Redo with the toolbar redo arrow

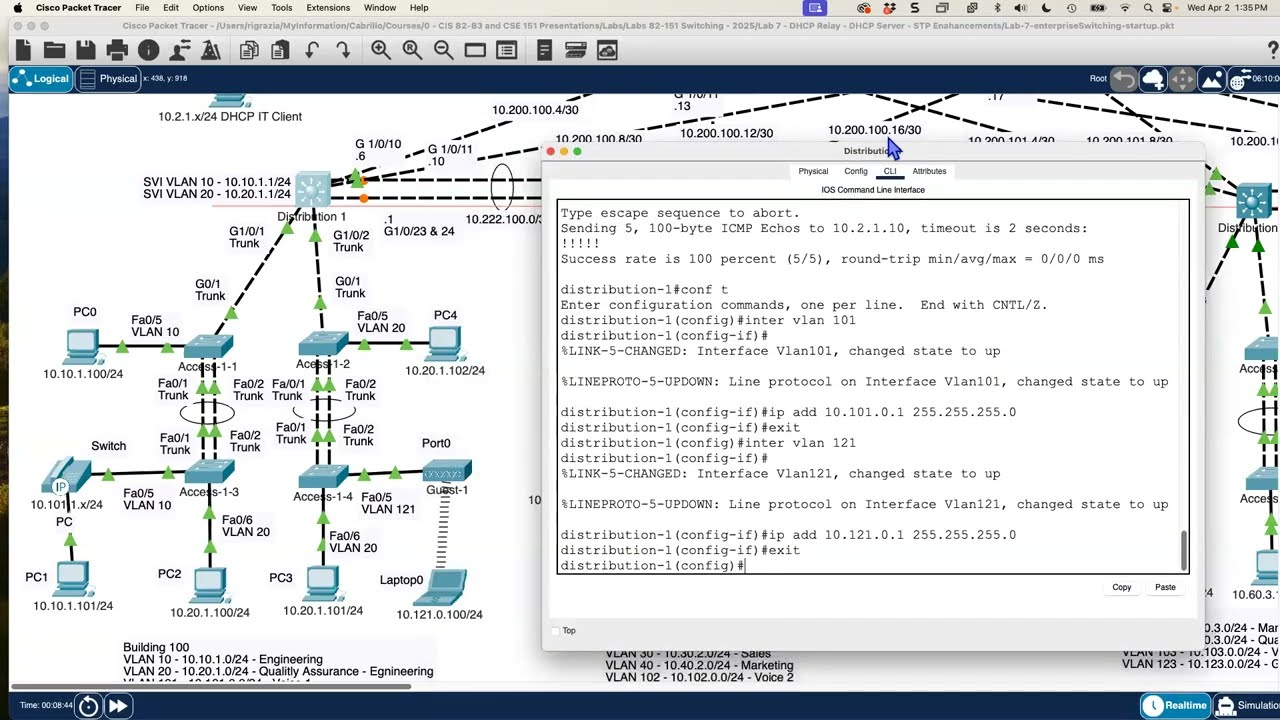(343, 49)
